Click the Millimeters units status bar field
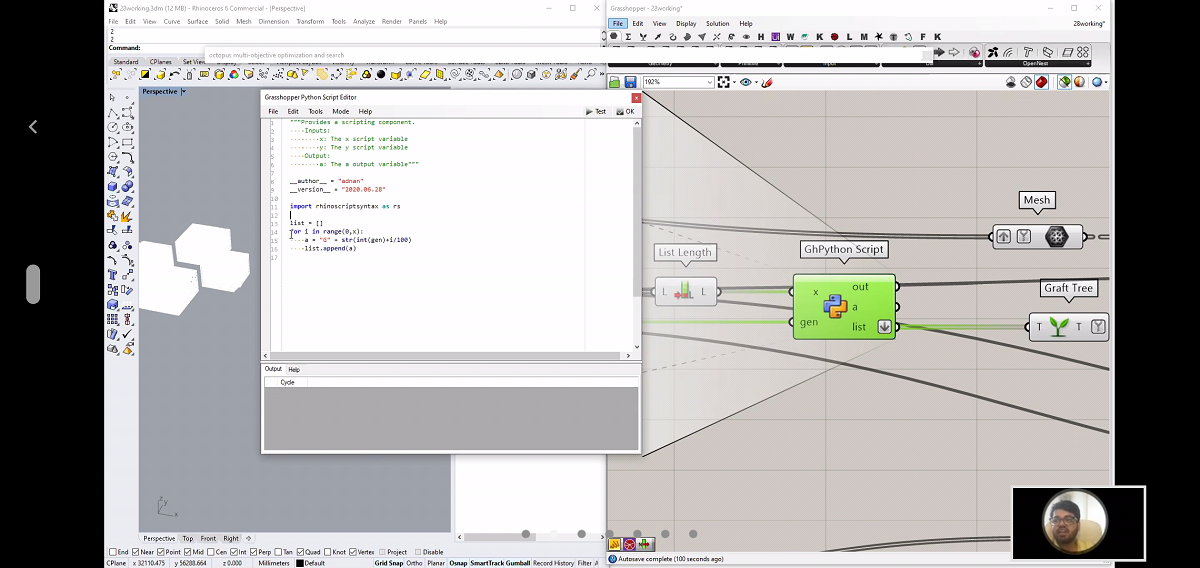Screen dimensions: 1200x568 [x=274, y=563]
